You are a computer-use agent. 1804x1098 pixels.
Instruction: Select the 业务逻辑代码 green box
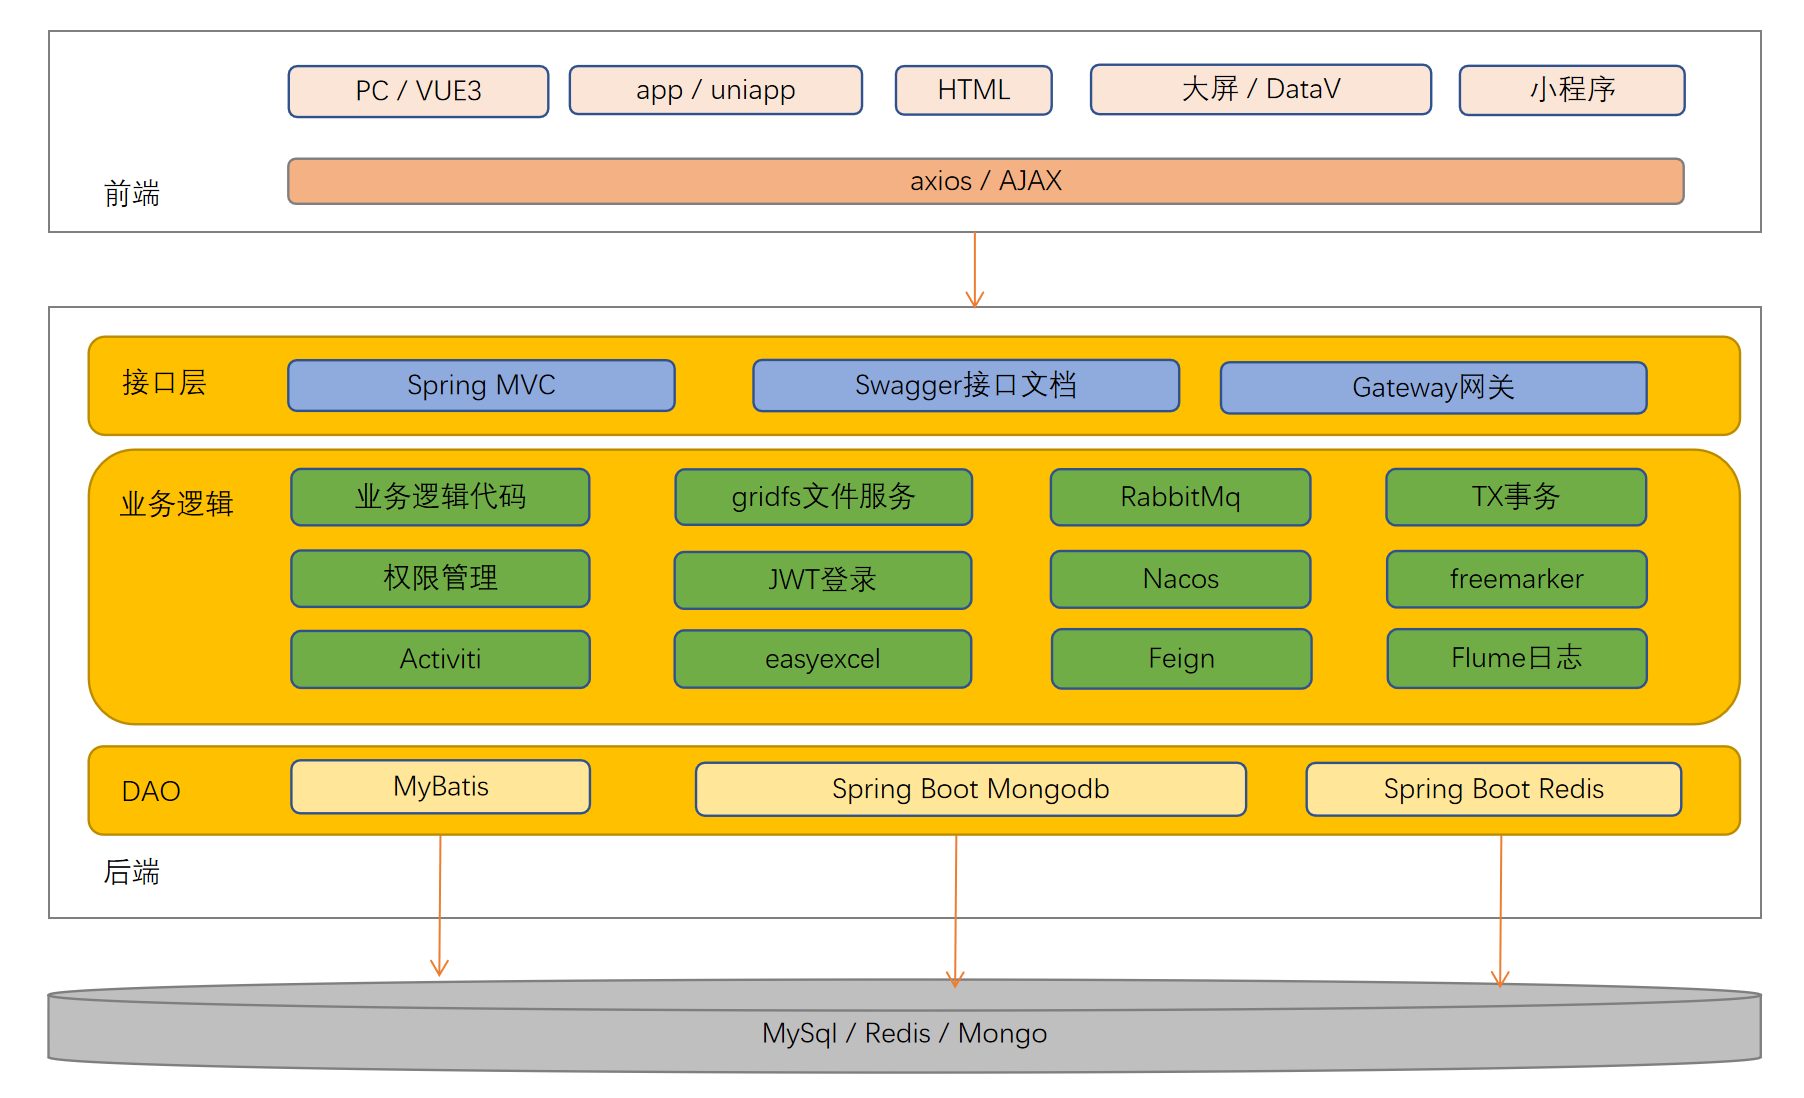(440, 497)
